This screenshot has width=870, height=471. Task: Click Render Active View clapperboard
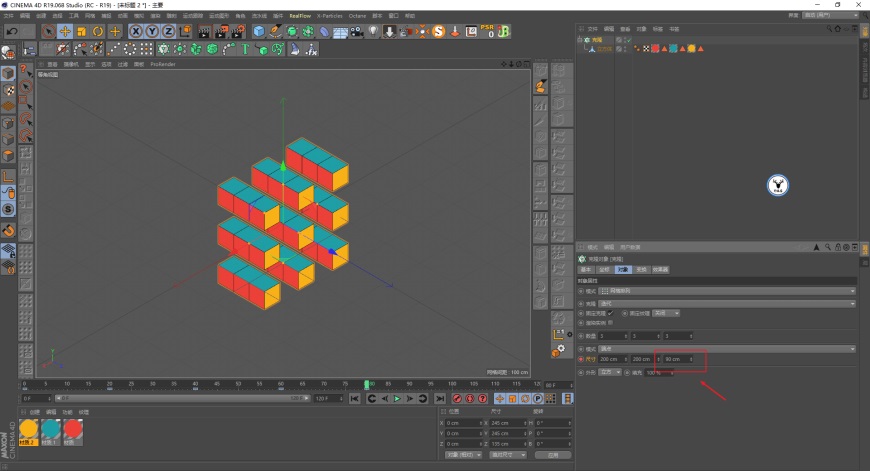(204, 32)
